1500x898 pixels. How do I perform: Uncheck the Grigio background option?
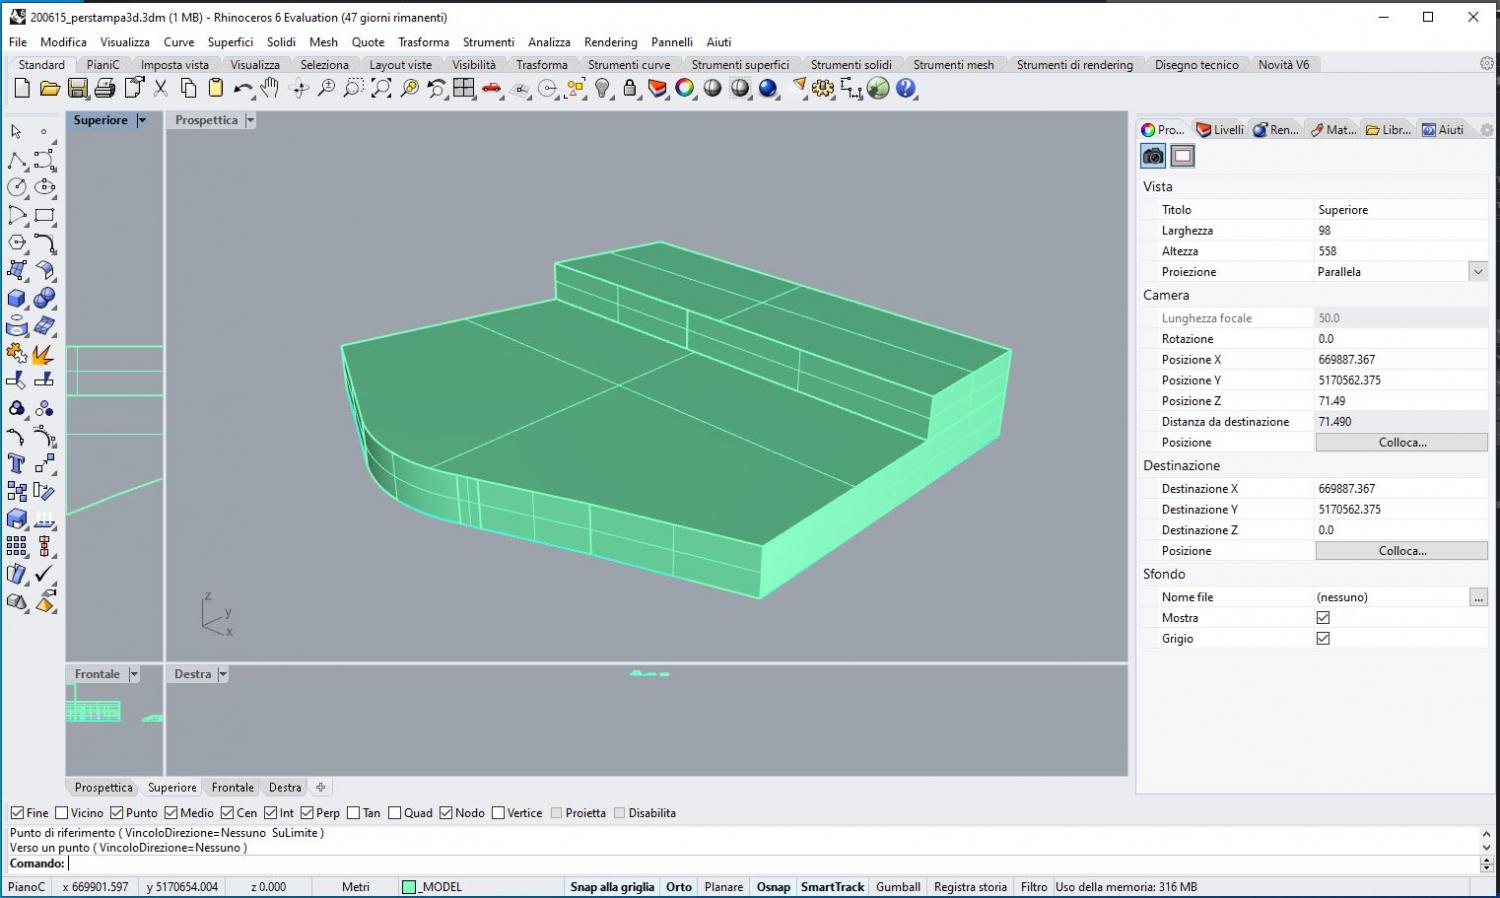[1323, 638]
